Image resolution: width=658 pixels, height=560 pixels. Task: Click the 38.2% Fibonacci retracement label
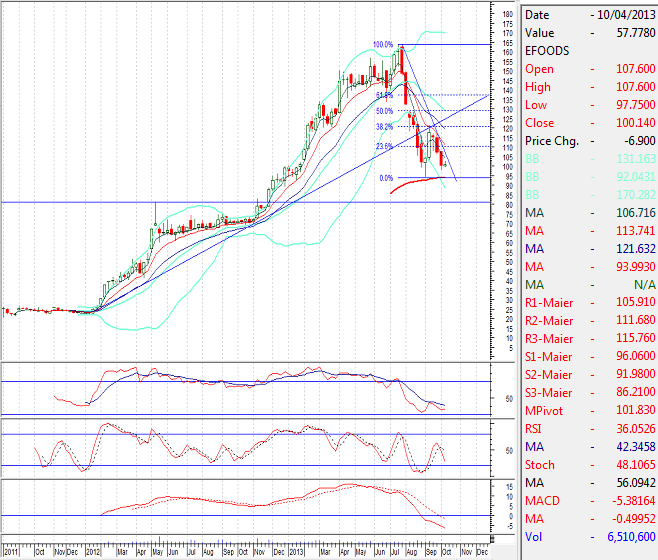pos(383,127)
